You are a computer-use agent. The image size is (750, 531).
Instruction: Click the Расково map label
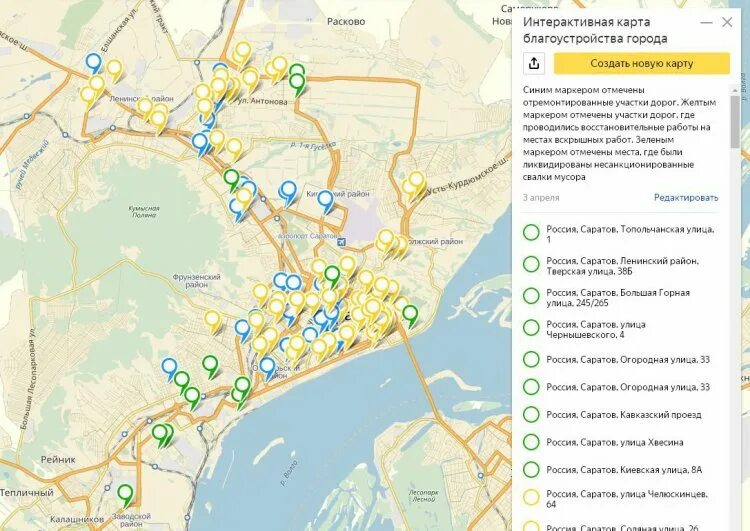(346, 22)
